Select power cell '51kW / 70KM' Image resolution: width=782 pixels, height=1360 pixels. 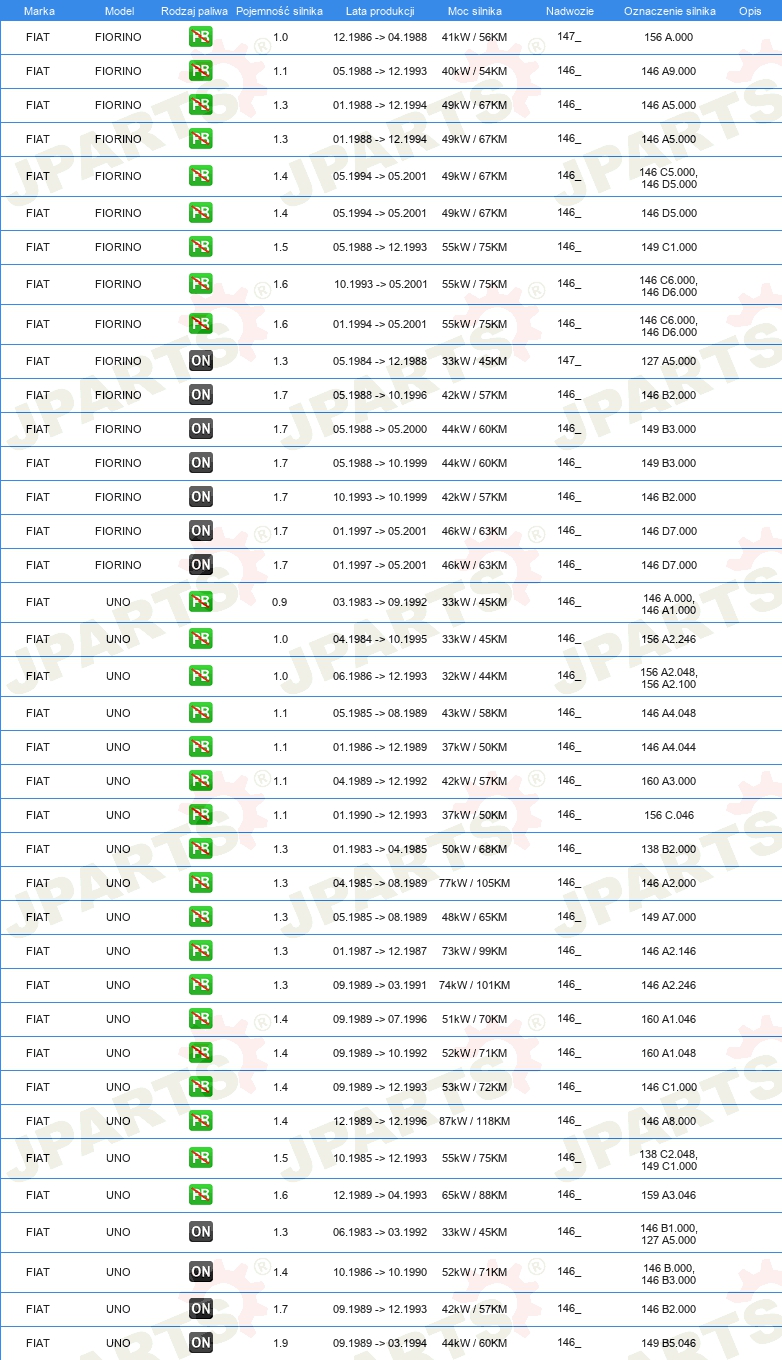475,1019
